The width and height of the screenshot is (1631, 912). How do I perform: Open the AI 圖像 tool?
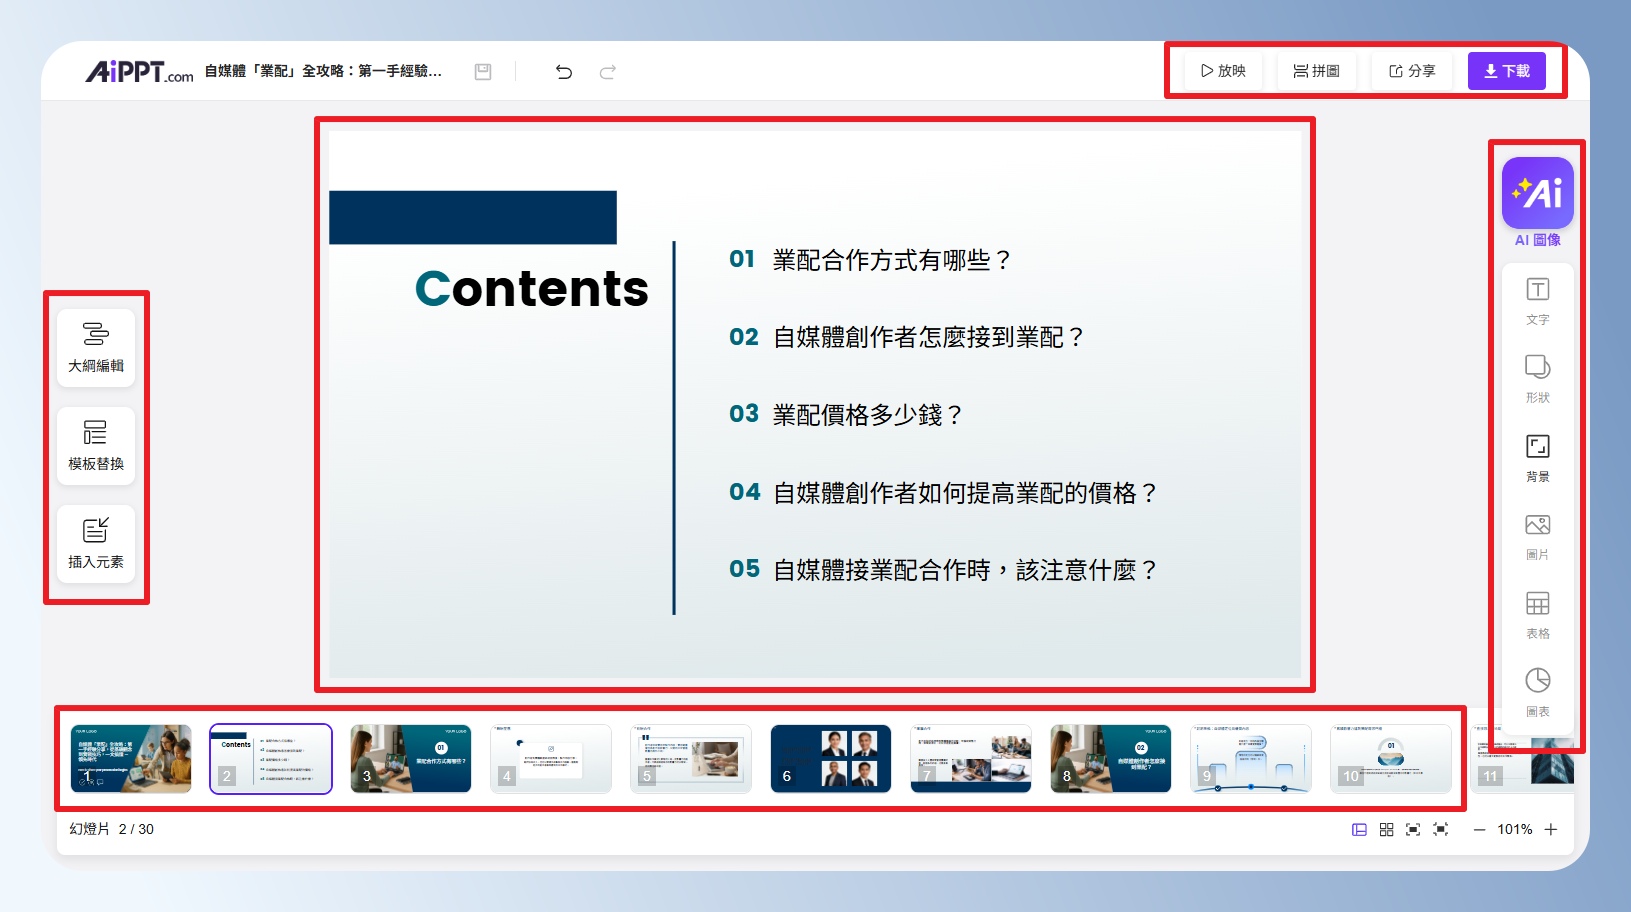(1537, 194)
